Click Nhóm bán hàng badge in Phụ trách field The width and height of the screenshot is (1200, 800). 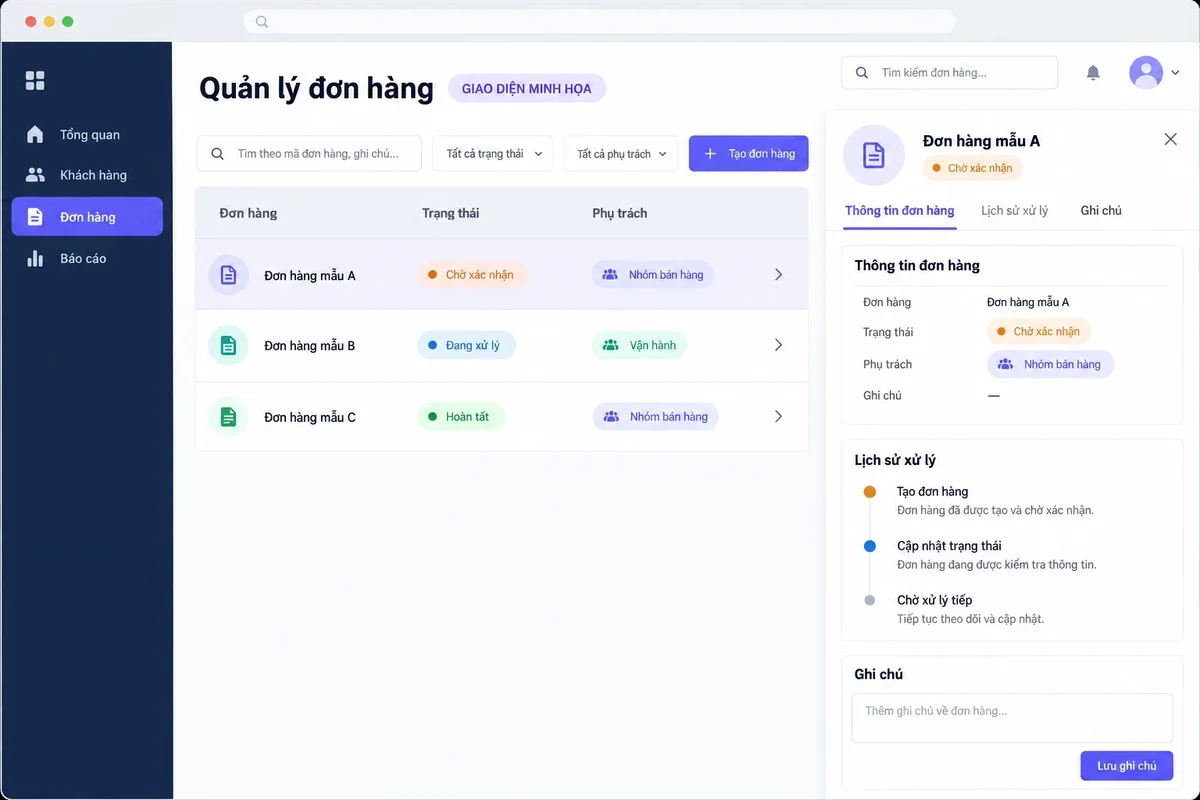pyautogui.click(x=1050, y=364)
